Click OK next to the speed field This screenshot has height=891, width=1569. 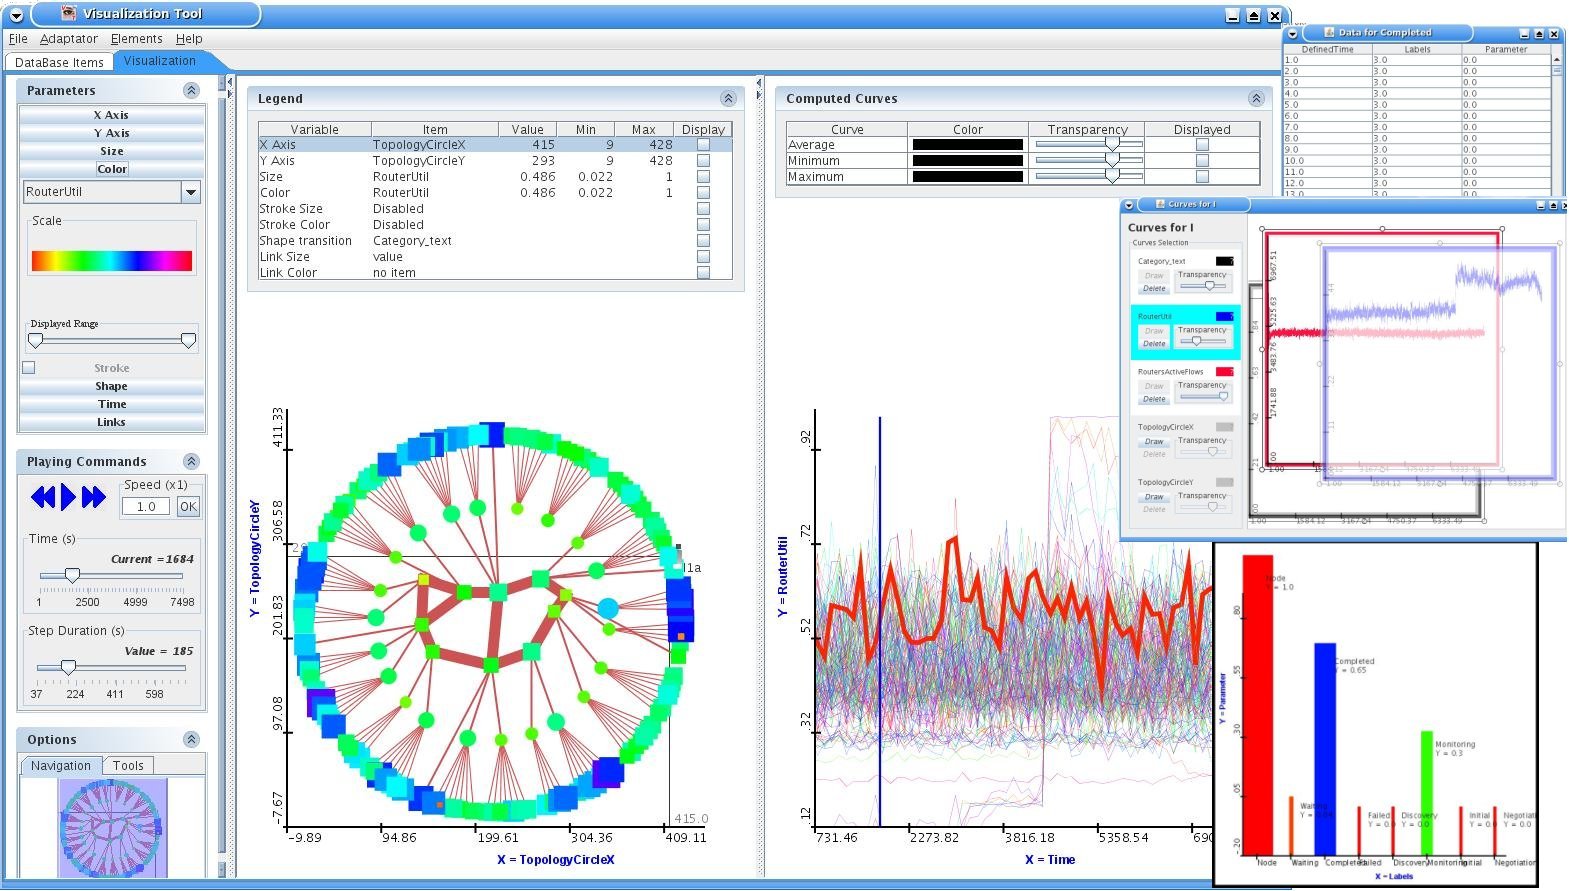[x=188, y=507]
